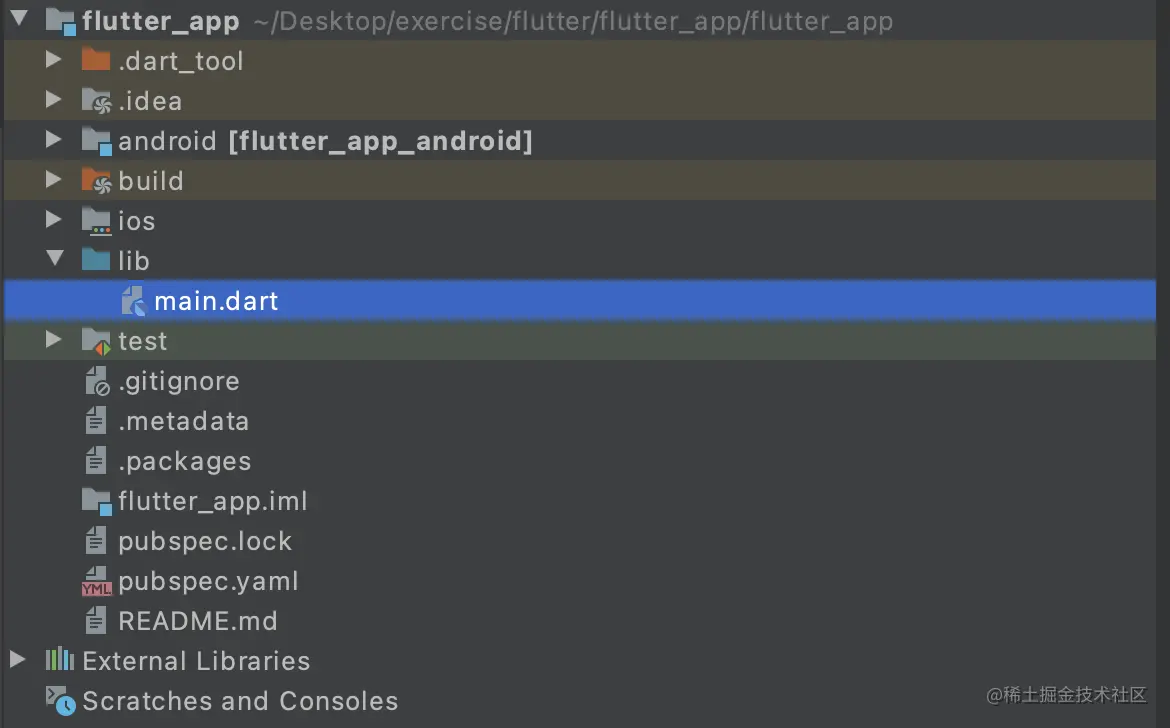Screen dimensions: 1170x728
Task: Click the ios folder icon
Action: [x=96, y=221]
